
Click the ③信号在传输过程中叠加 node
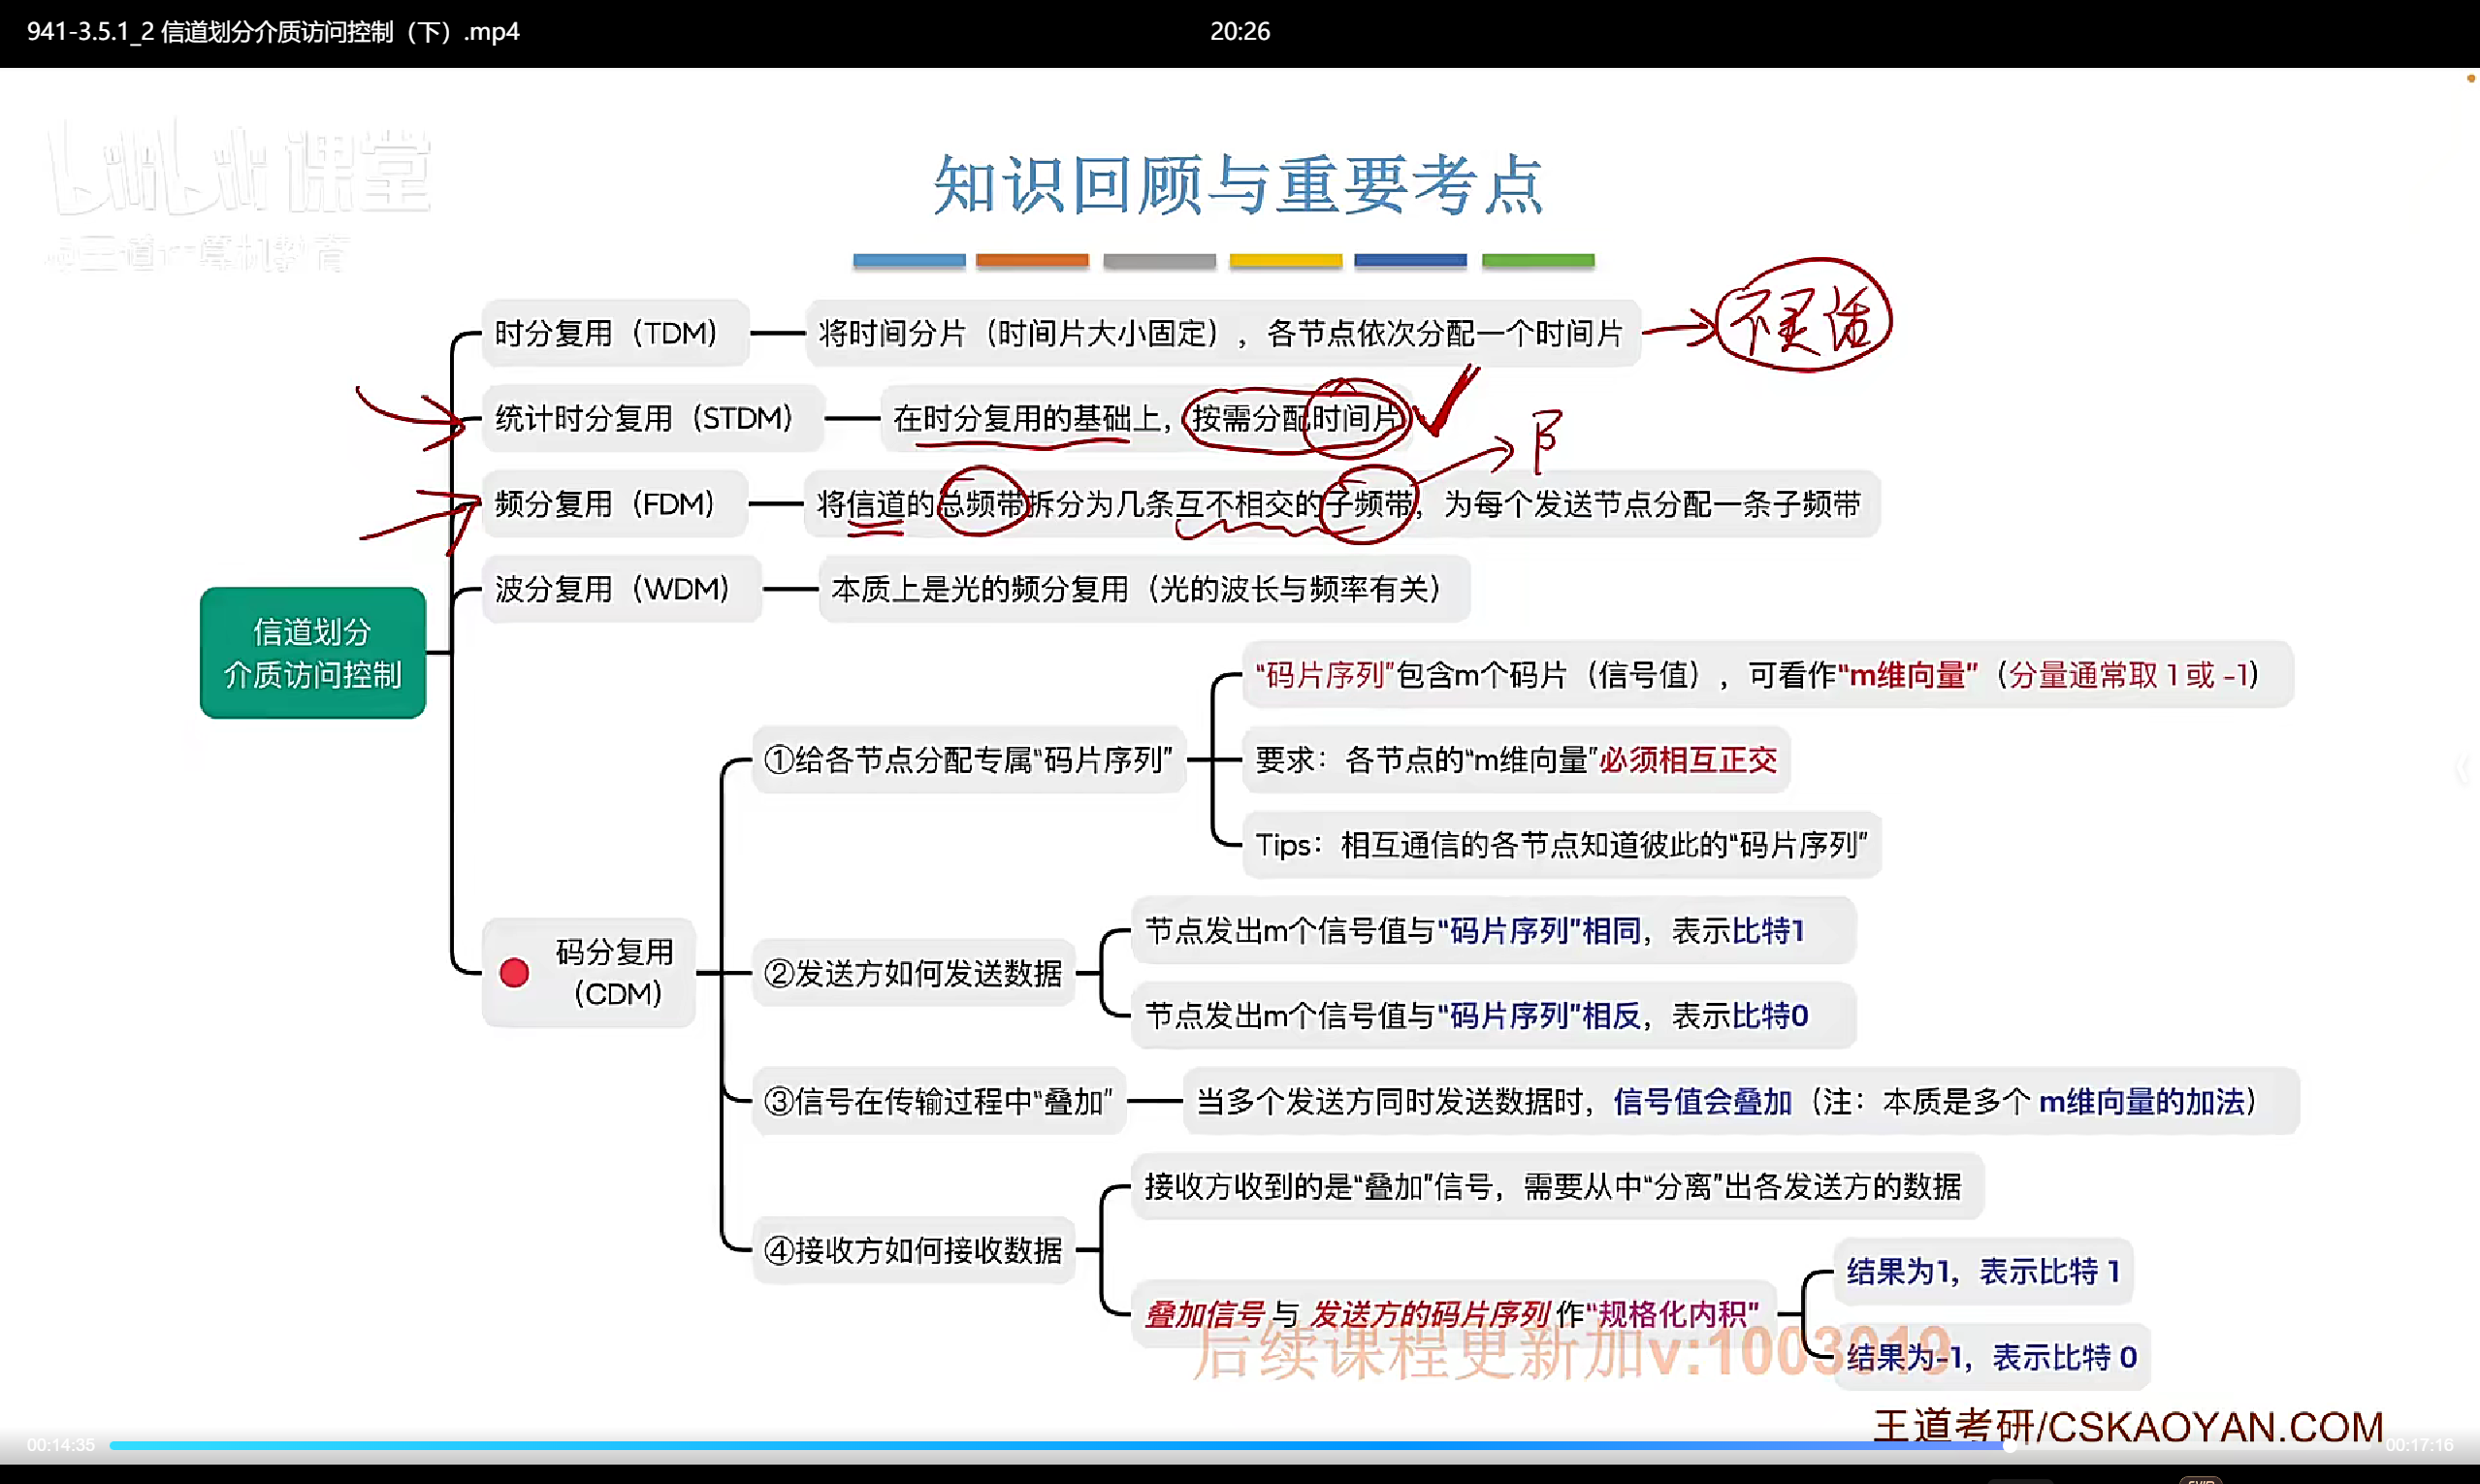pos(938,1101)
